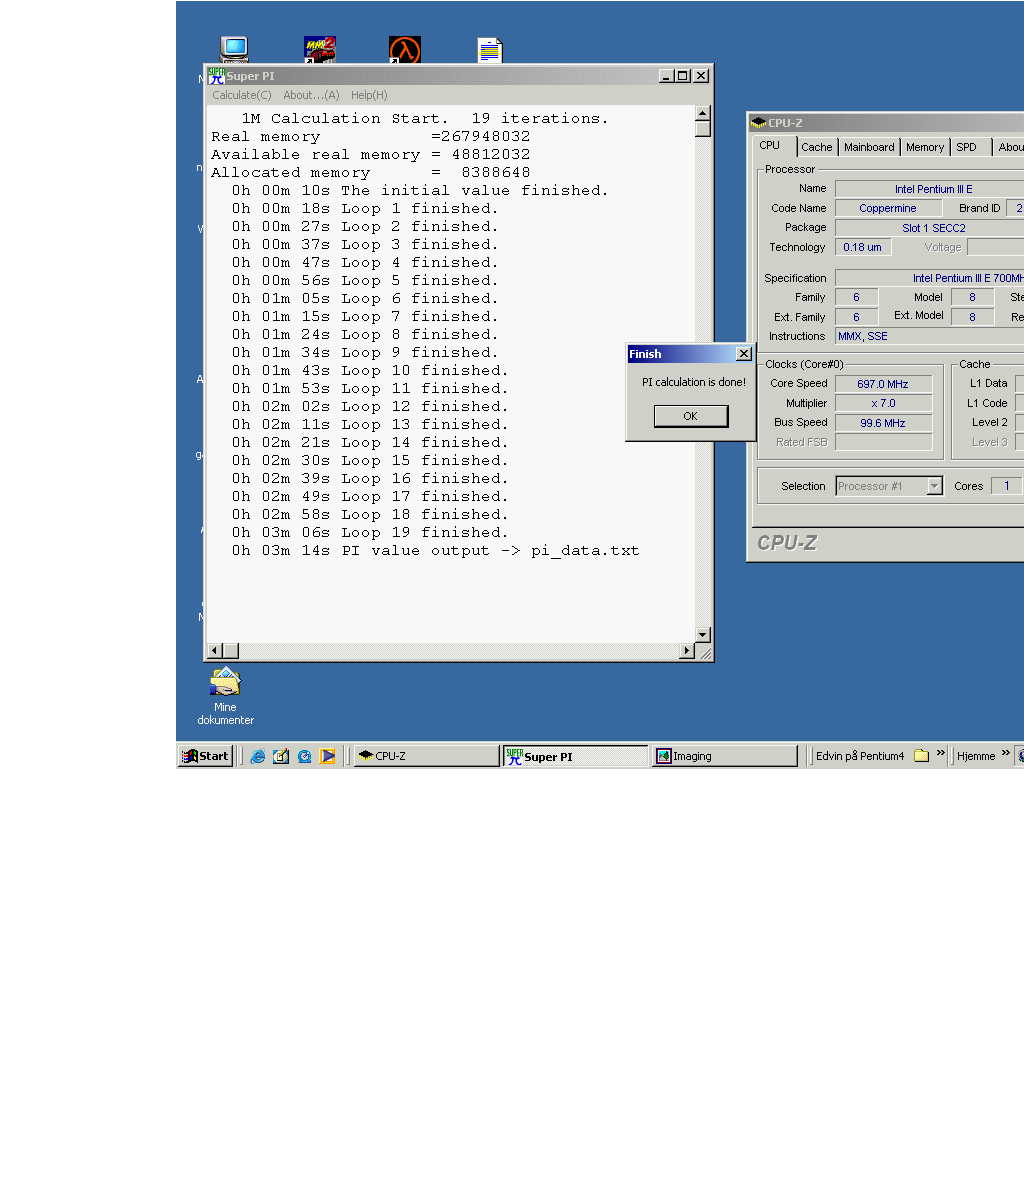Launch the Half-Life lambda desktop shortcut
Viewport: 1024px width, 1200px height.
[404, 49]
